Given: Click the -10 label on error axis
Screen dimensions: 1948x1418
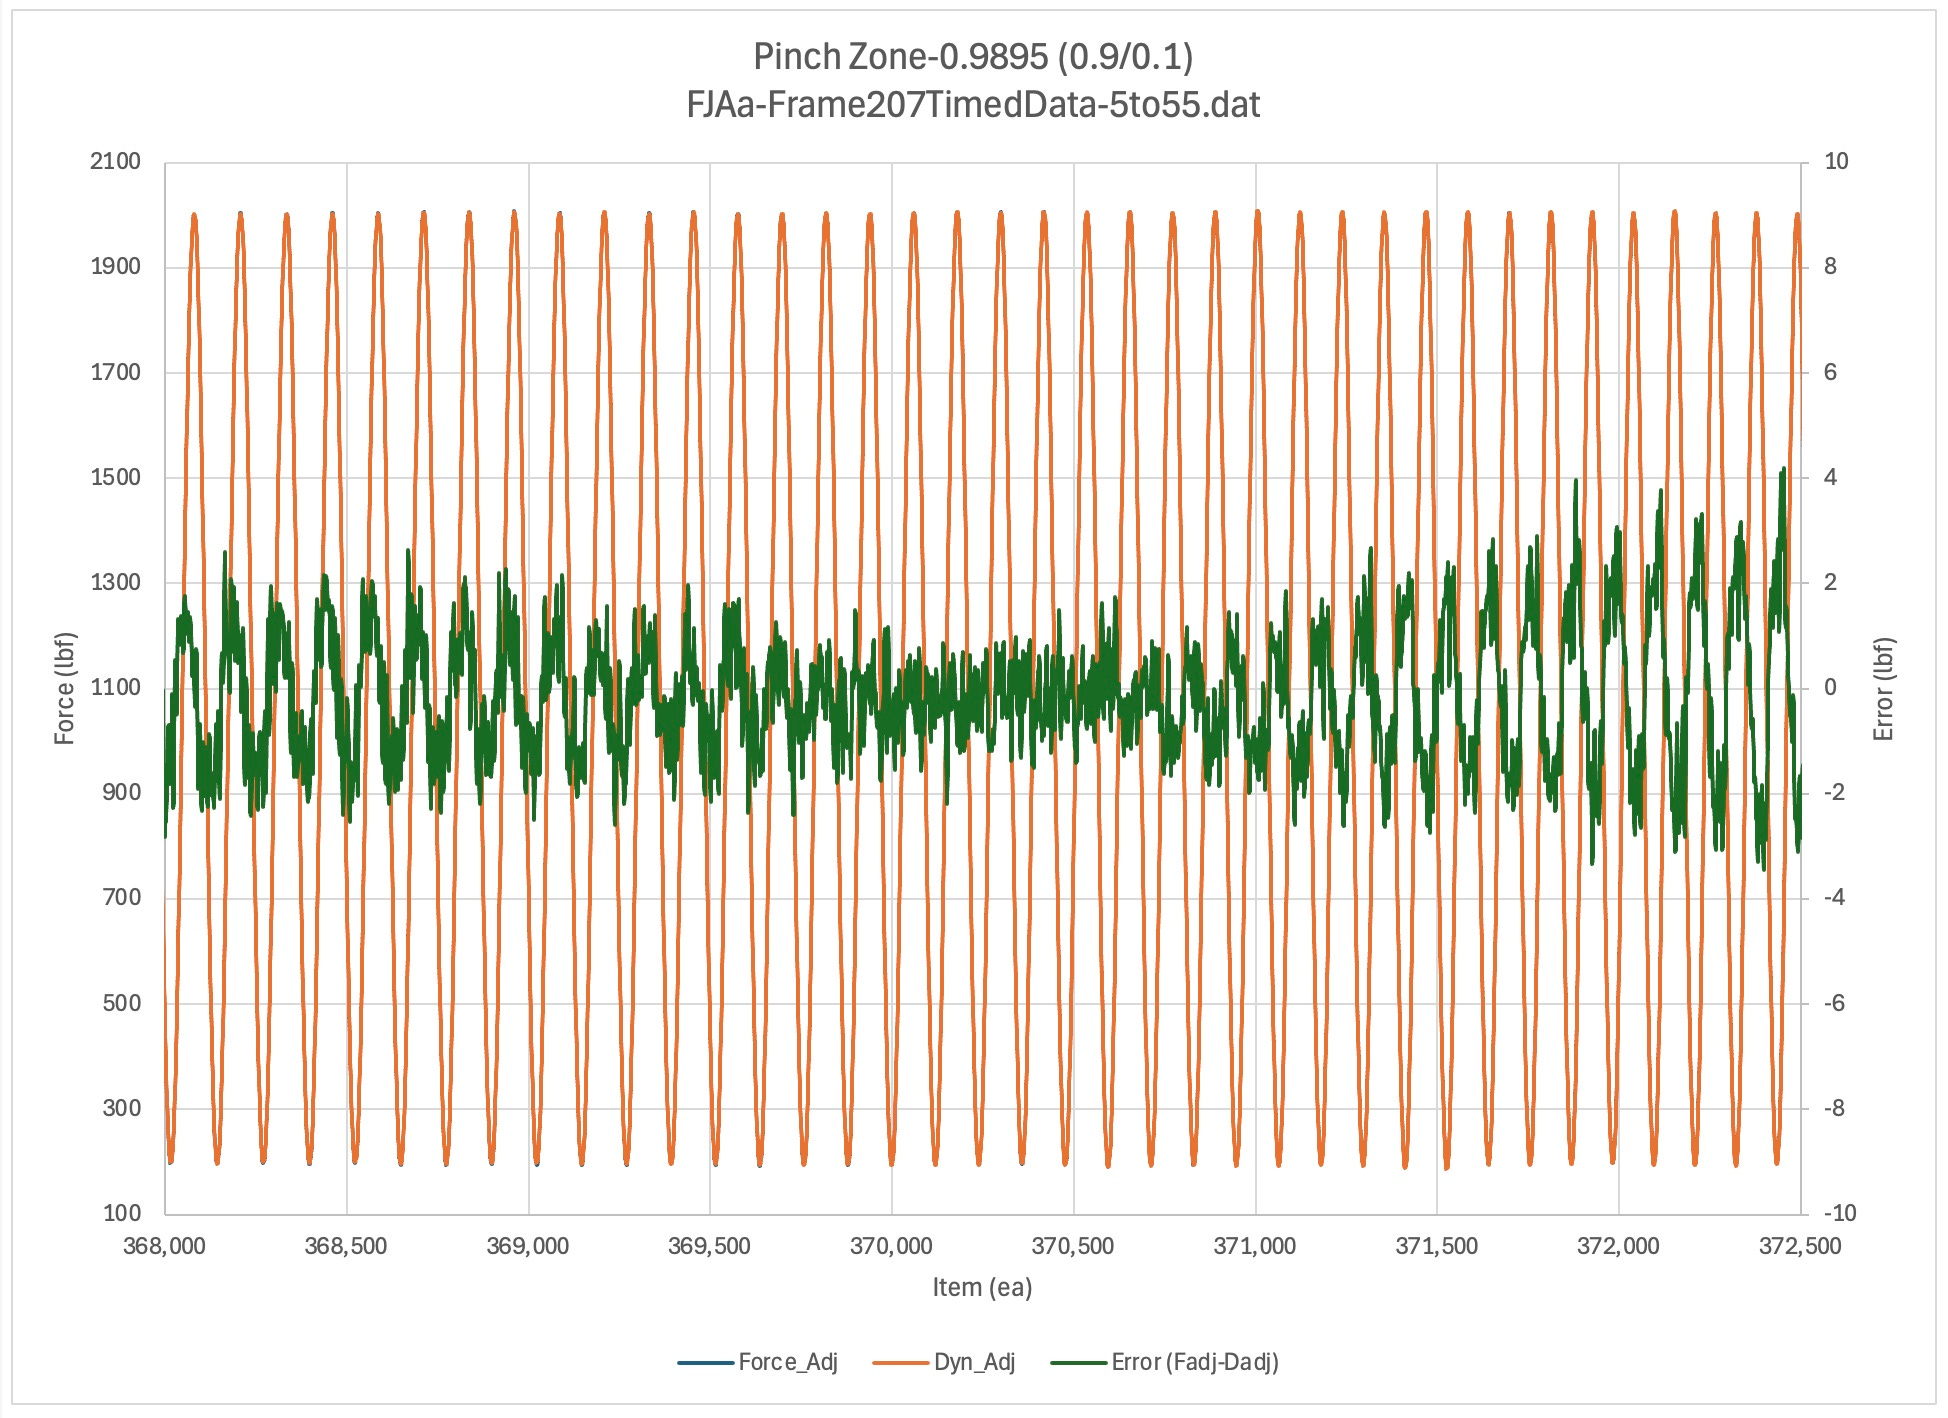Looking at the screenshot, I should click(x=1839, y=1213).
